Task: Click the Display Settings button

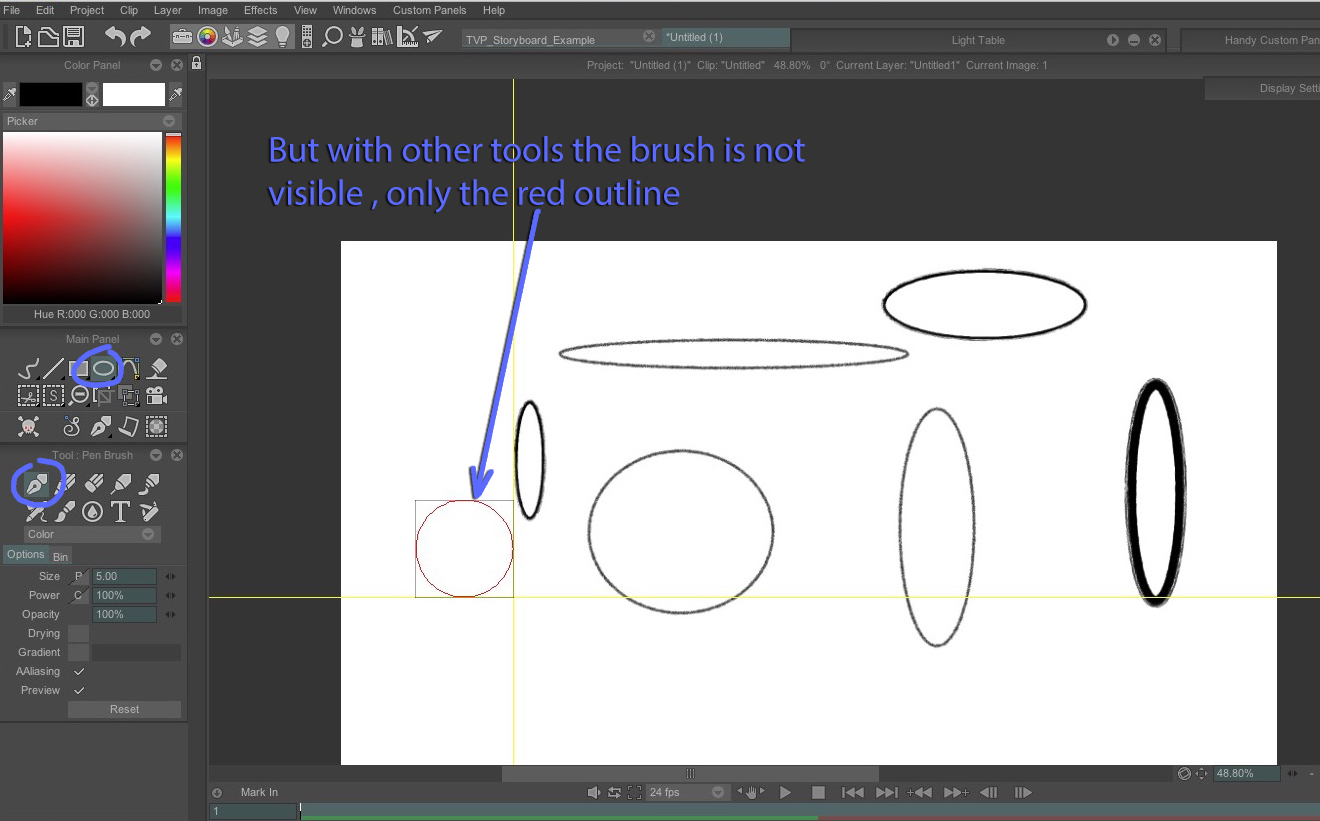Action: [1263, 88]
